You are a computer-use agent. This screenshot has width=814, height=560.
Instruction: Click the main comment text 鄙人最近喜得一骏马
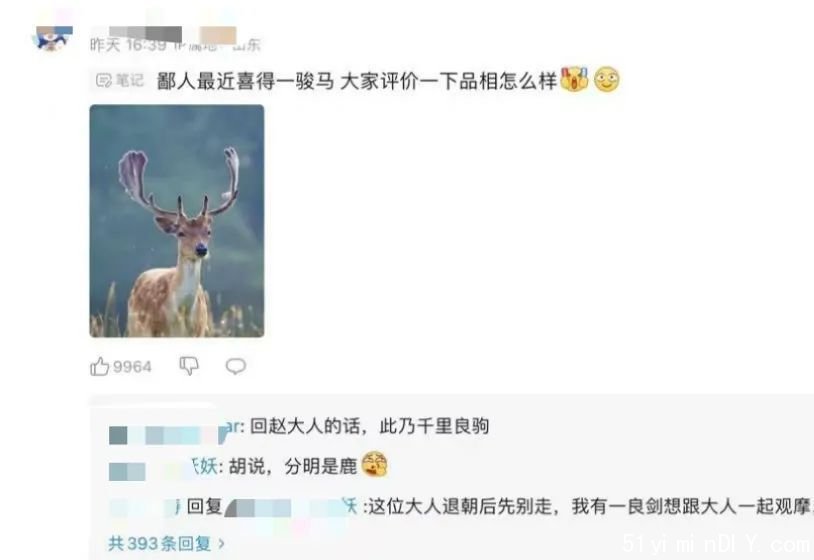tap(246, 81)
